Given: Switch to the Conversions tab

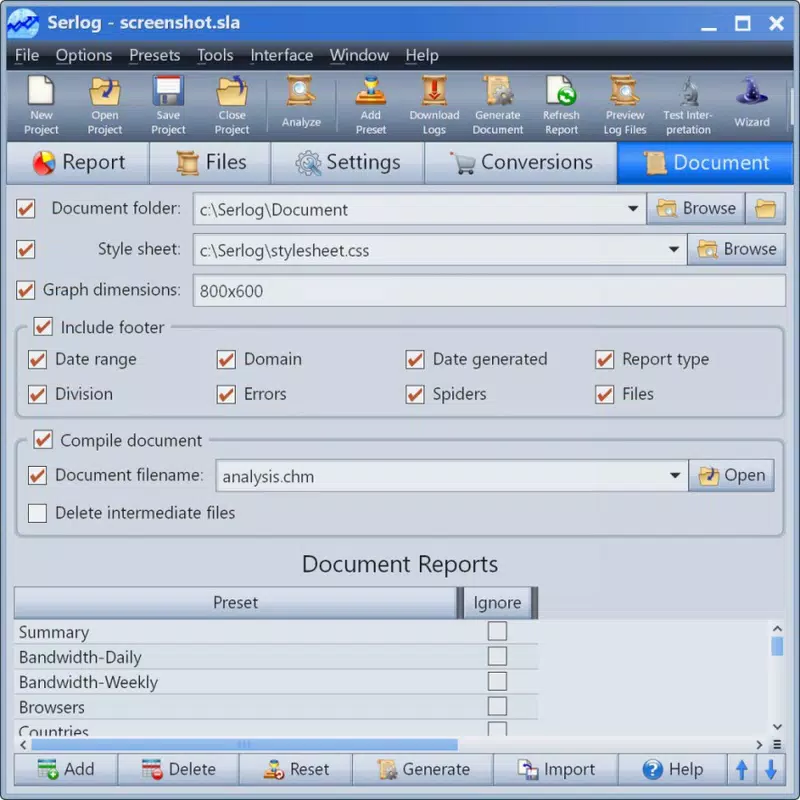Looking at the screenshot, I should pyautogui.click(x=521, y=163).
